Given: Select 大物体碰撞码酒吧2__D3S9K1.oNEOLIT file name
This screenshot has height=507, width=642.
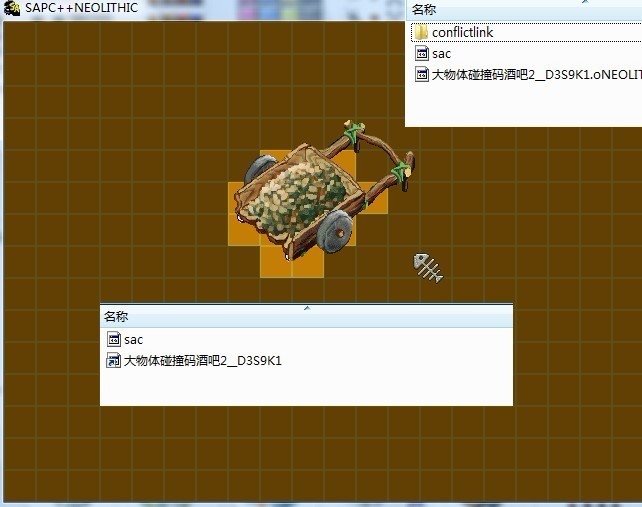Looking at the screenshot, I should [x=537, y=75].
